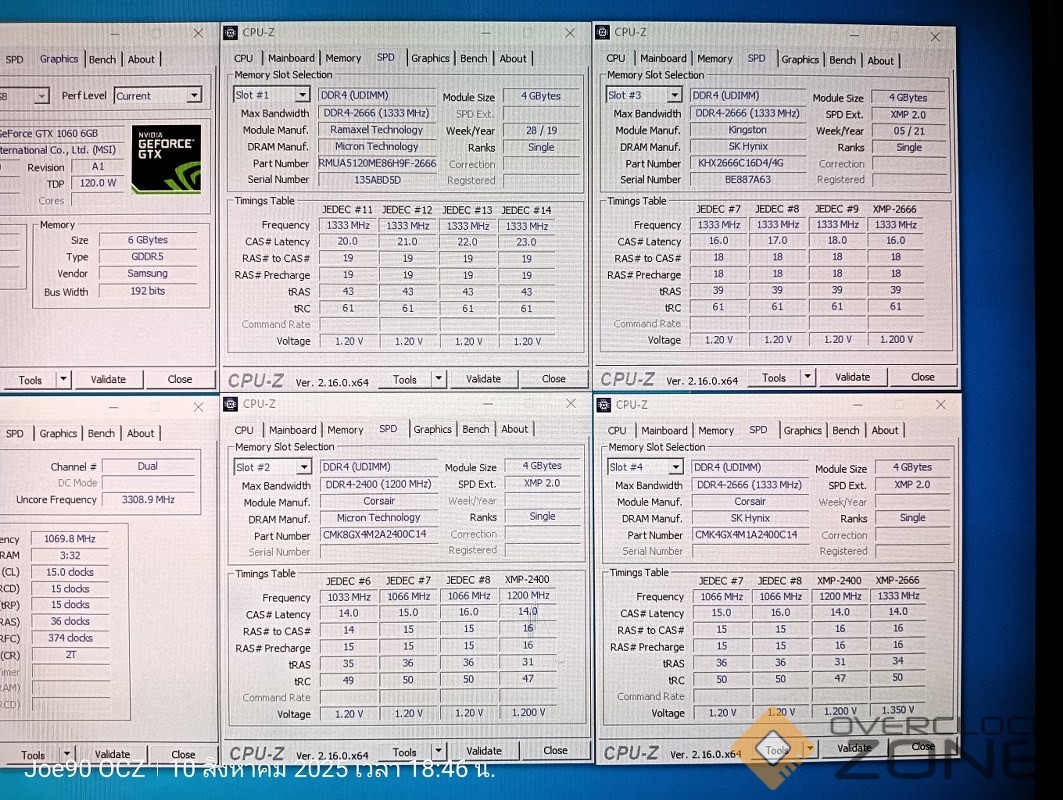Click CPU-Z title icon of Slot #2 window
The height and width of the screenshot is (800, 1063).
pos(230,404)
